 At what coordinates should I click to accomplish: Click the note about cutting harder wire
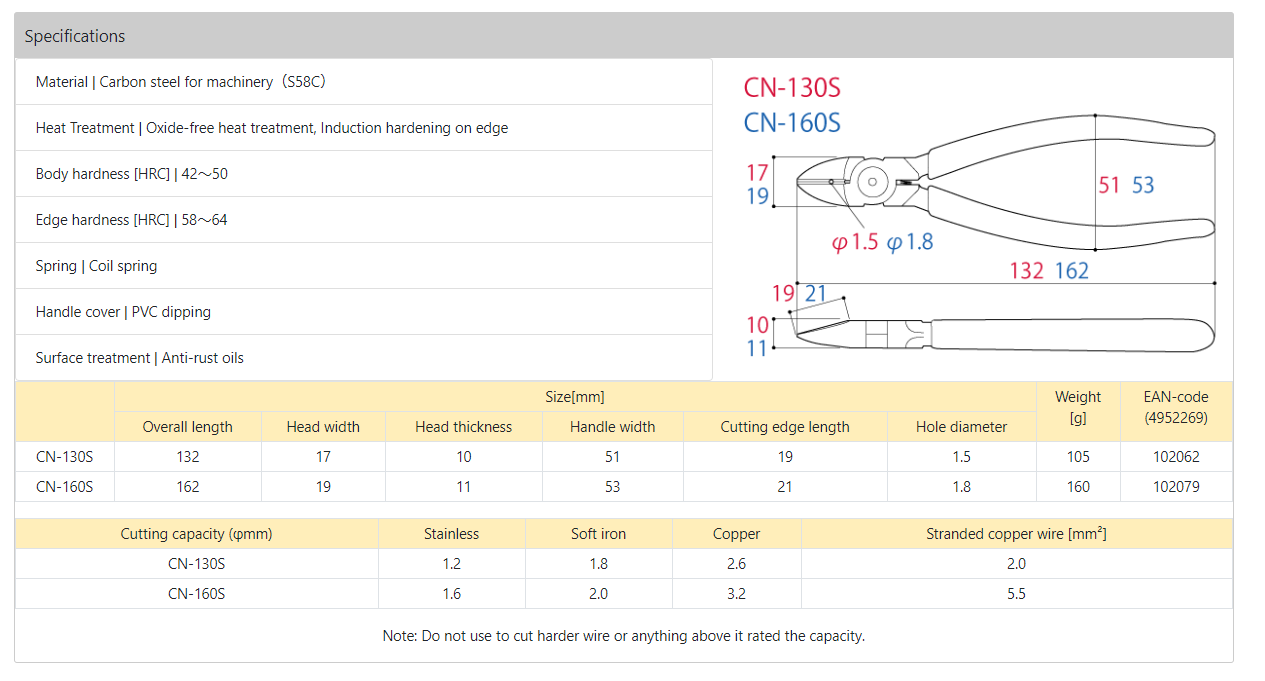[x=624, y=636]
